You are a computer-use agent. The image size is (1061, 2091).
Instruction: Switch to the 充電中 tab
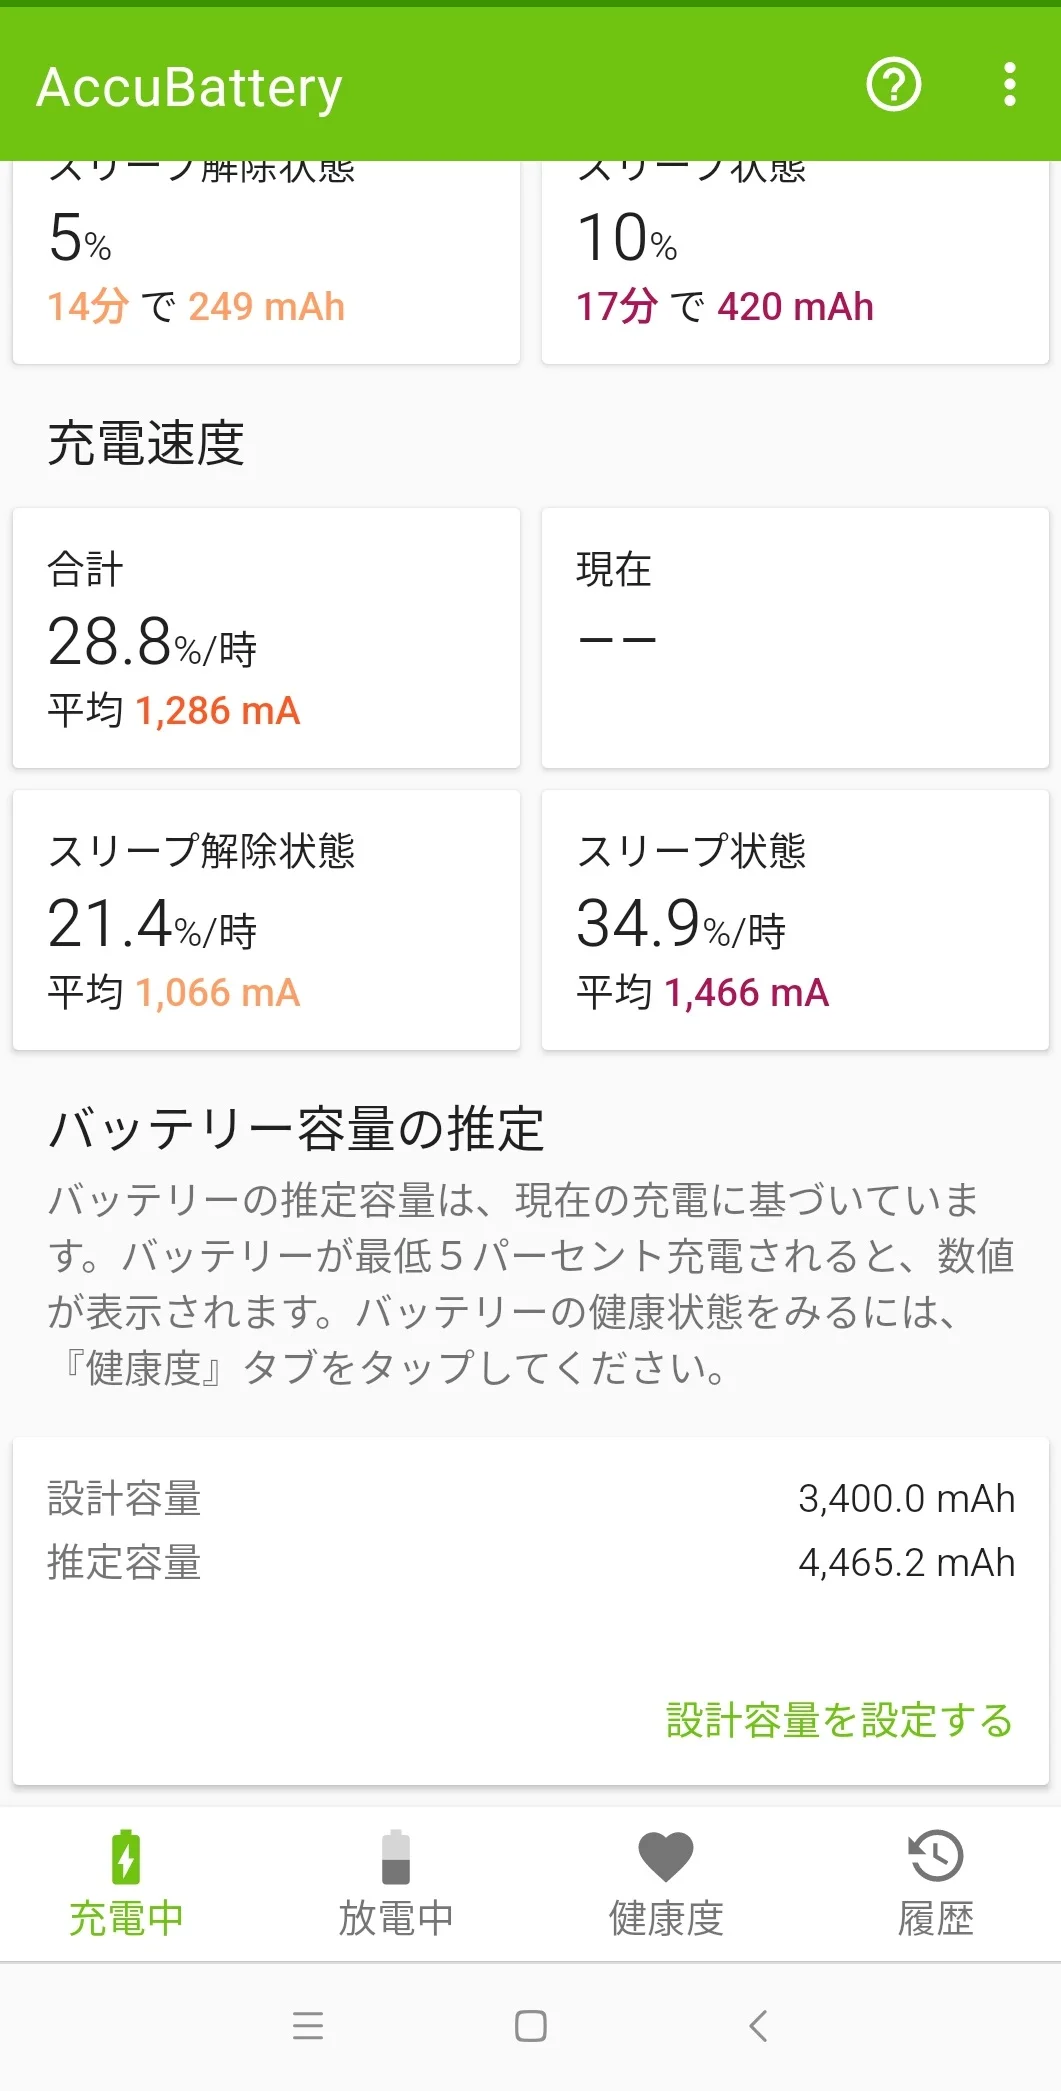126,1918
